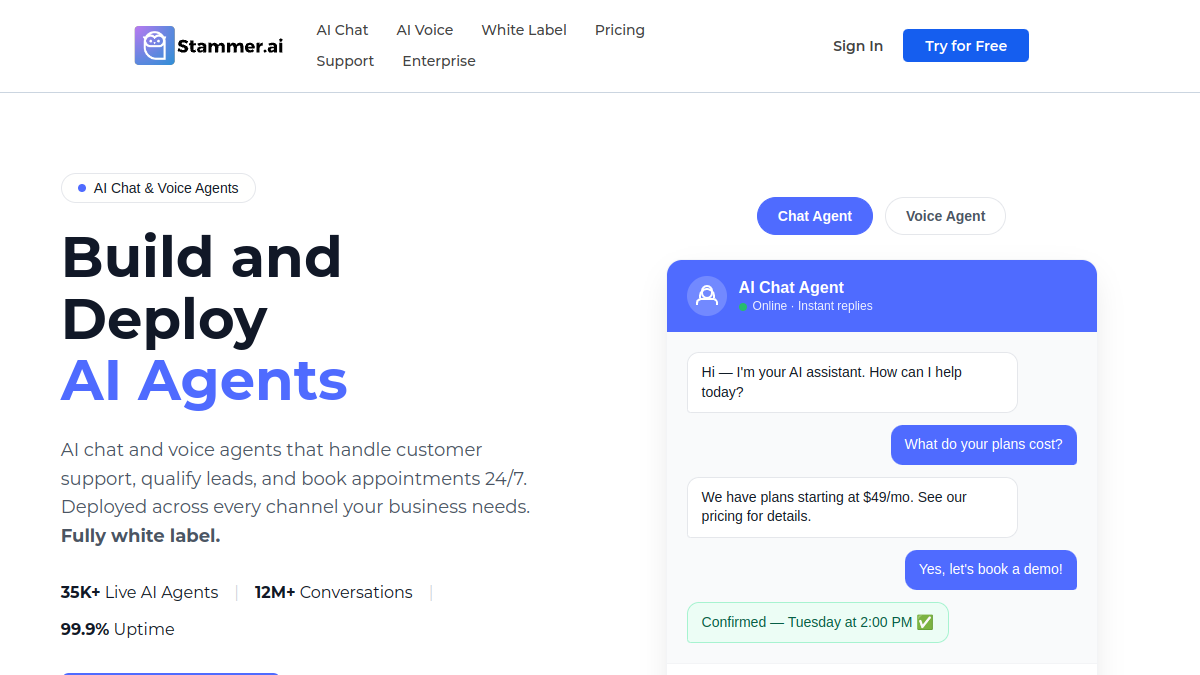
Task: Go to the White Label page
Action: click(524, 30)
